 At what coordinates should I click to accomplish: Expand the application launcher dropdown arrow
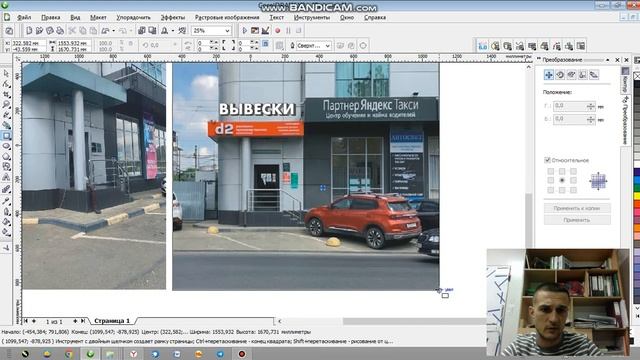[173, 31]
